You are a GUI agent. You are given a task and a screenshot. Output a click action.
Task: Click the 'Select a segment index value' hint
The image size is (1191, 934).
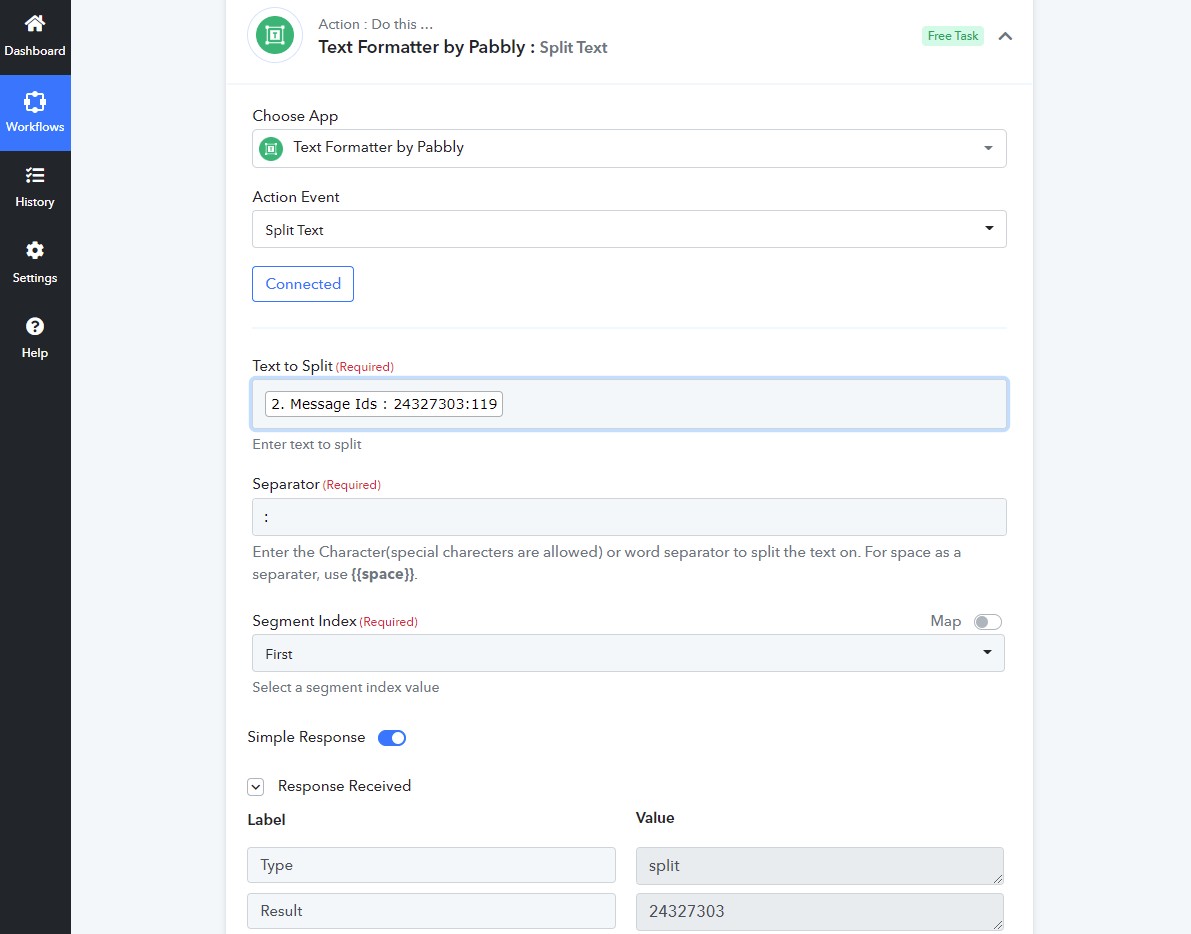click(346, 687)
